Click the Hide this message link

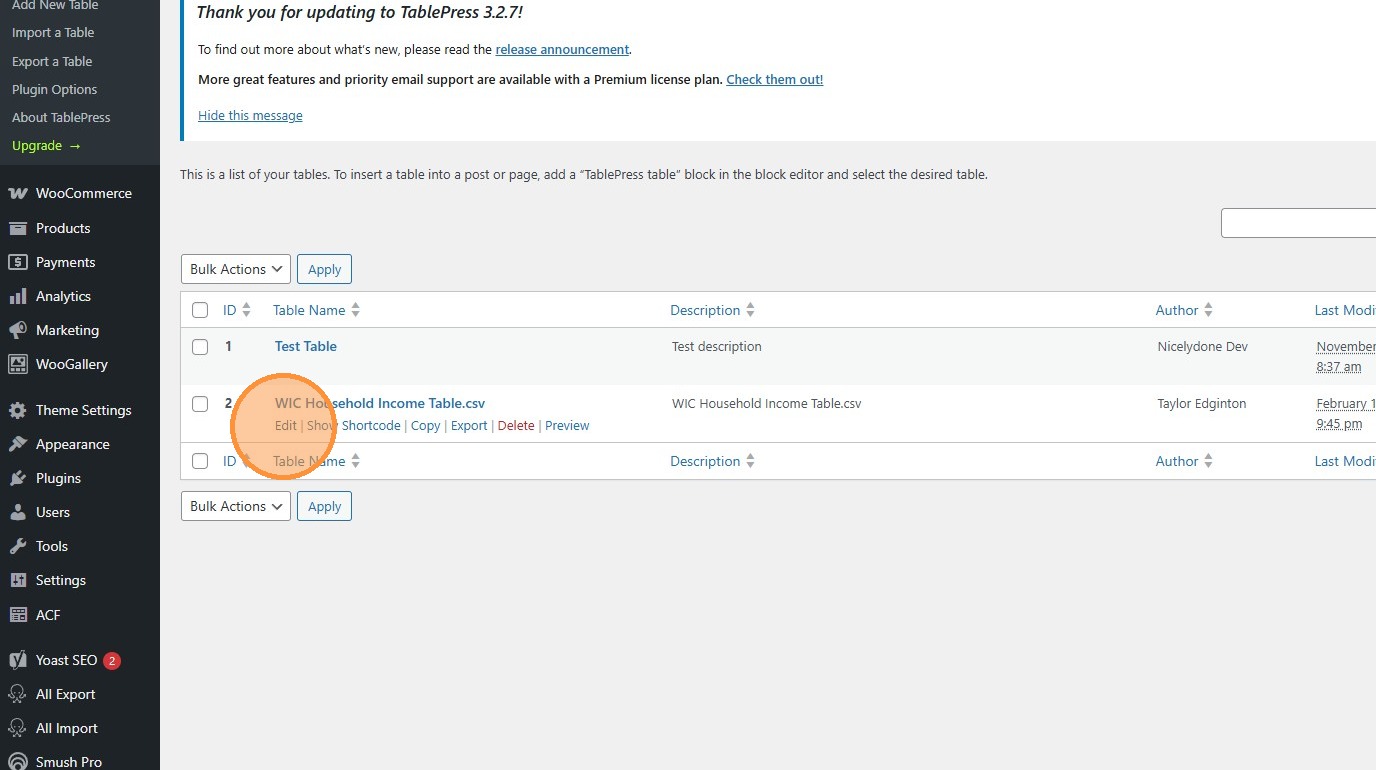click(250, 116)
